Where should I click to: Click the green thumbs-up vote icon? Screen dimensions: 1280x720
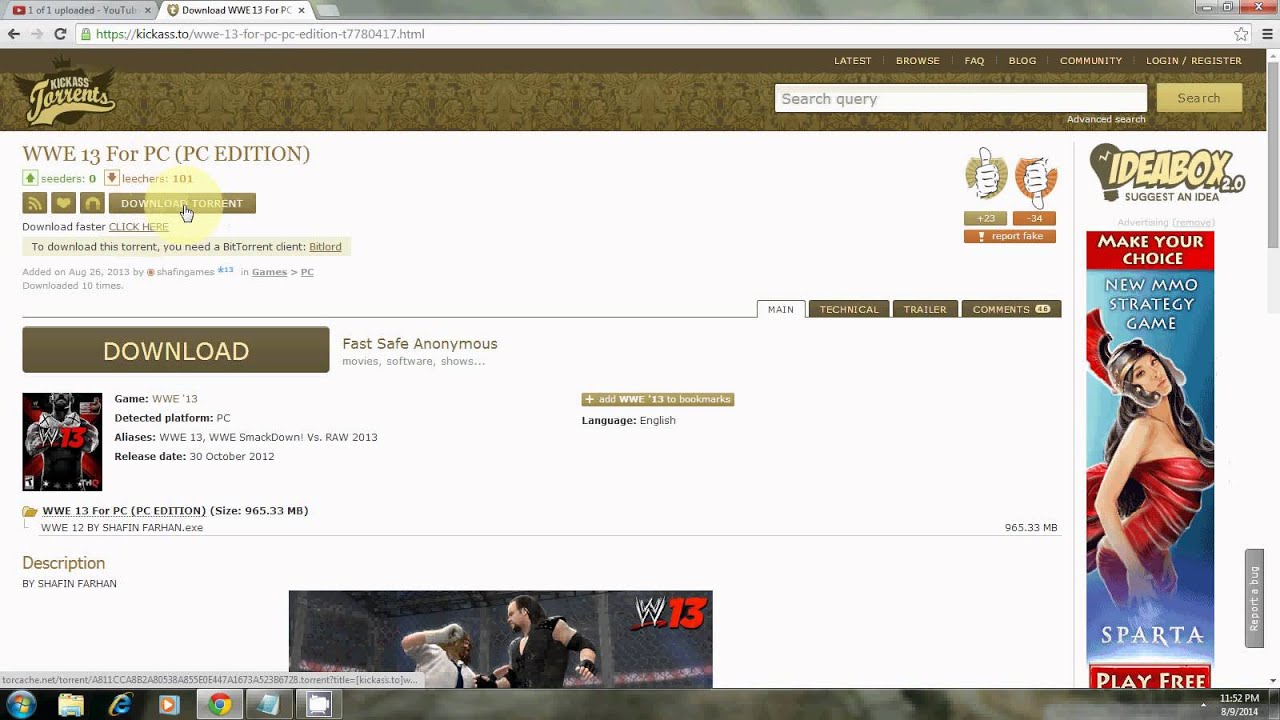[986, 177]
